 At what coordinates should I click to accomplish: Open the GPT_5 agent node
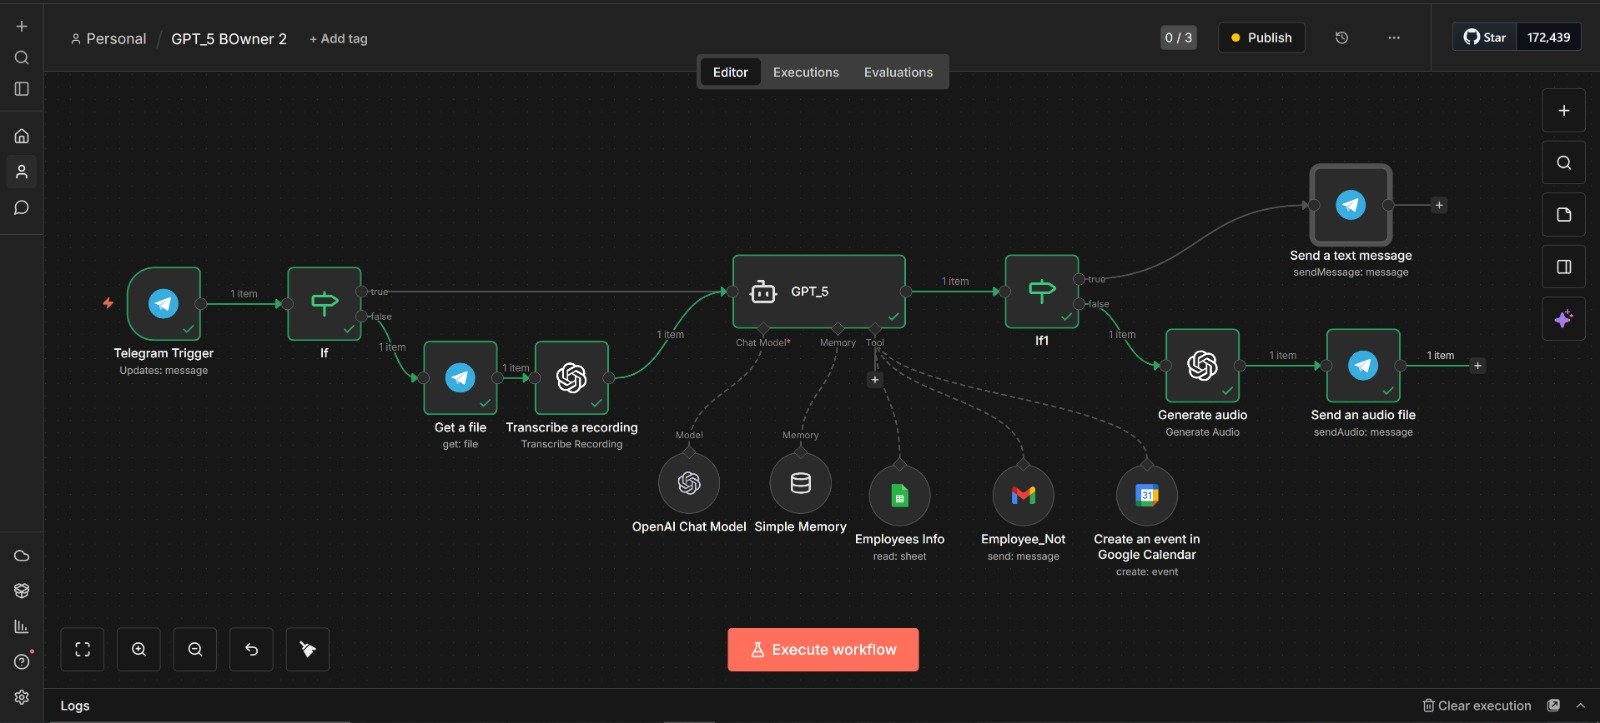(x=818, y=292)
